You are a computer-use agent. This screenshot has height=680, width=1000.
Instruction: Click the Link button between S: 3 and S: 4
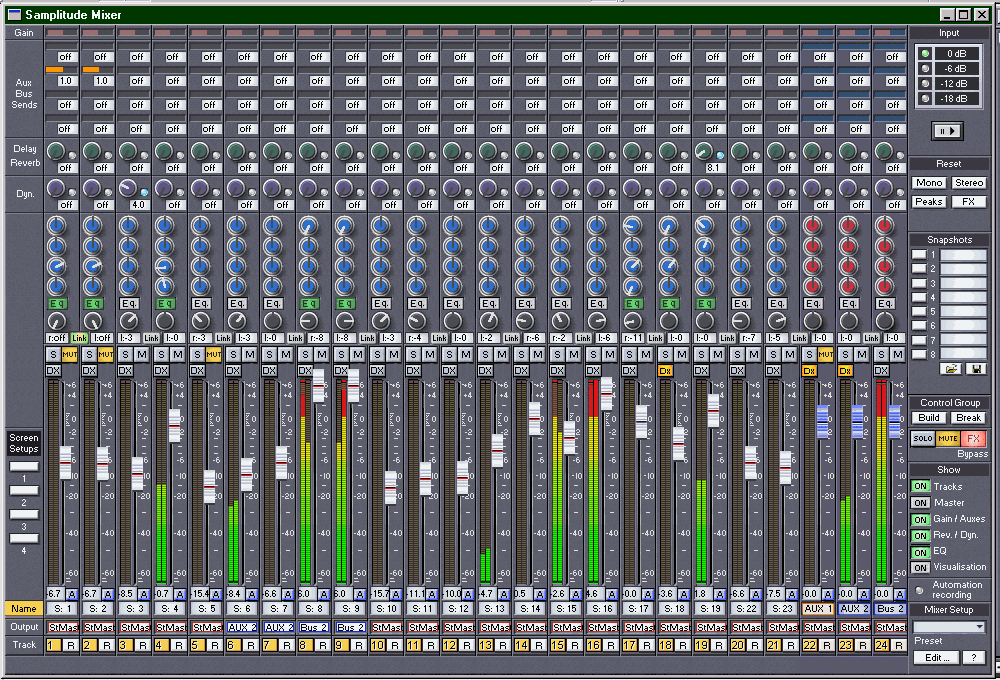coord(151,338)
